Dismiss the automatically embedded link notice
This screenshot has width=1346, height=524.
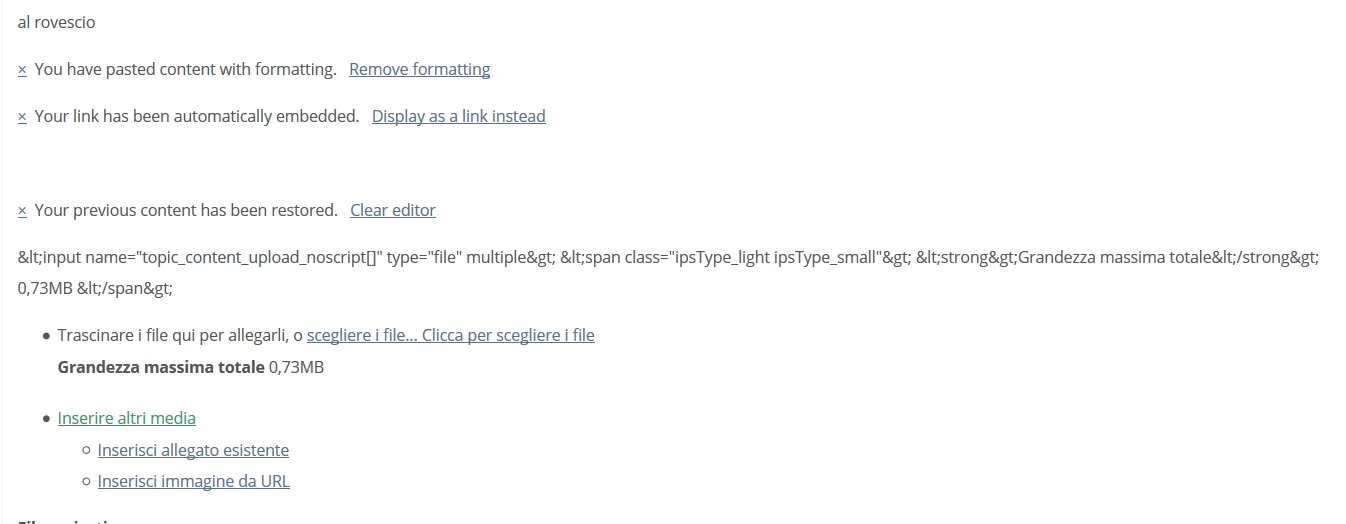coord(22,117)
